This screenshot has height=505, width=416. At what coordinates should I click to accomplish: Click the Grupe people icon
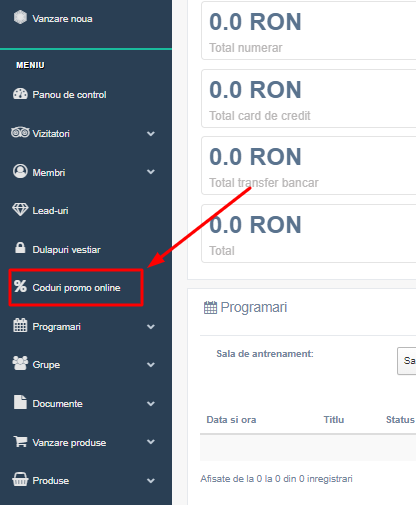click(x=20, y=363)
